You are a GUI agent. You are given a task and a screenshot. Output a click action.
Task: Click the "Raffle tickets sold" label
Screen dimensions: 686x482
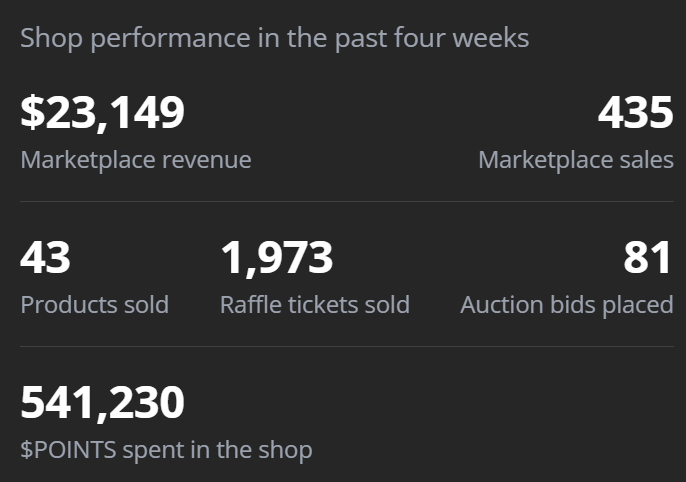tap(315, 305)
